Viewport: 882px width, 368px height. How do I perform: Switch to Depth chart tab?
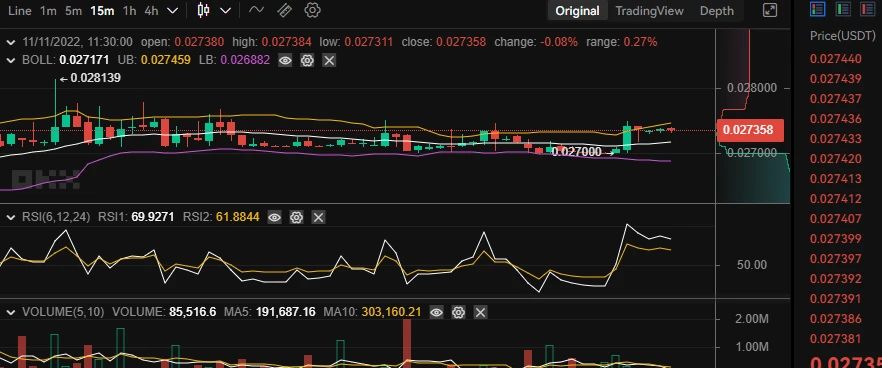(x=717, y=11)
